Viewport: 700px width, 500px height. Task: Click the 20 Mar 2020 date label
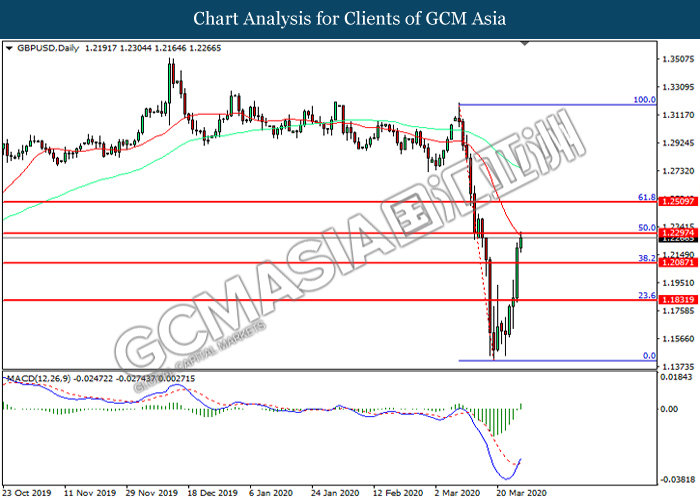(521, 493)
